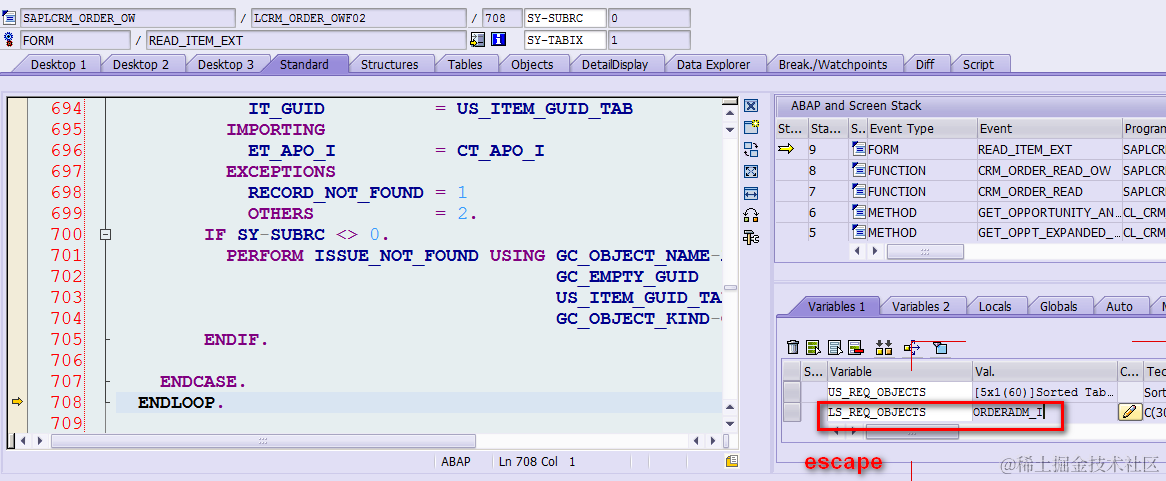Click the yellow arrow breakpoint margin at line 708
1166x481 pixels.
point(18,402)
